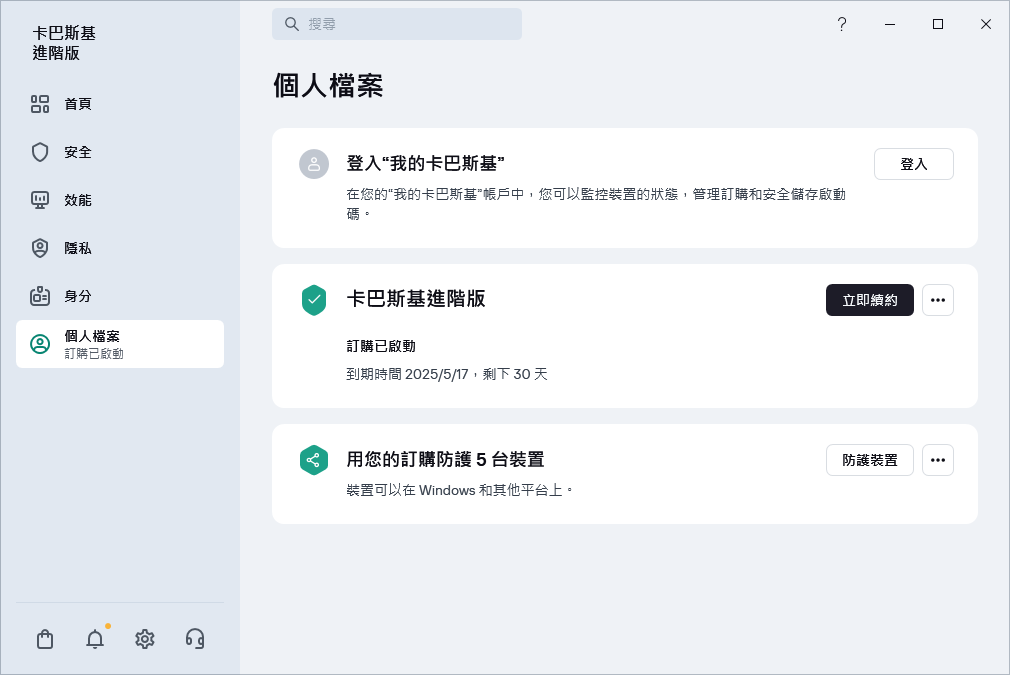The image size is (1010, 675).
Task: Click the share icon beside 用您的訂購防護
Action: pyautogui.click(x=314, y=460)
